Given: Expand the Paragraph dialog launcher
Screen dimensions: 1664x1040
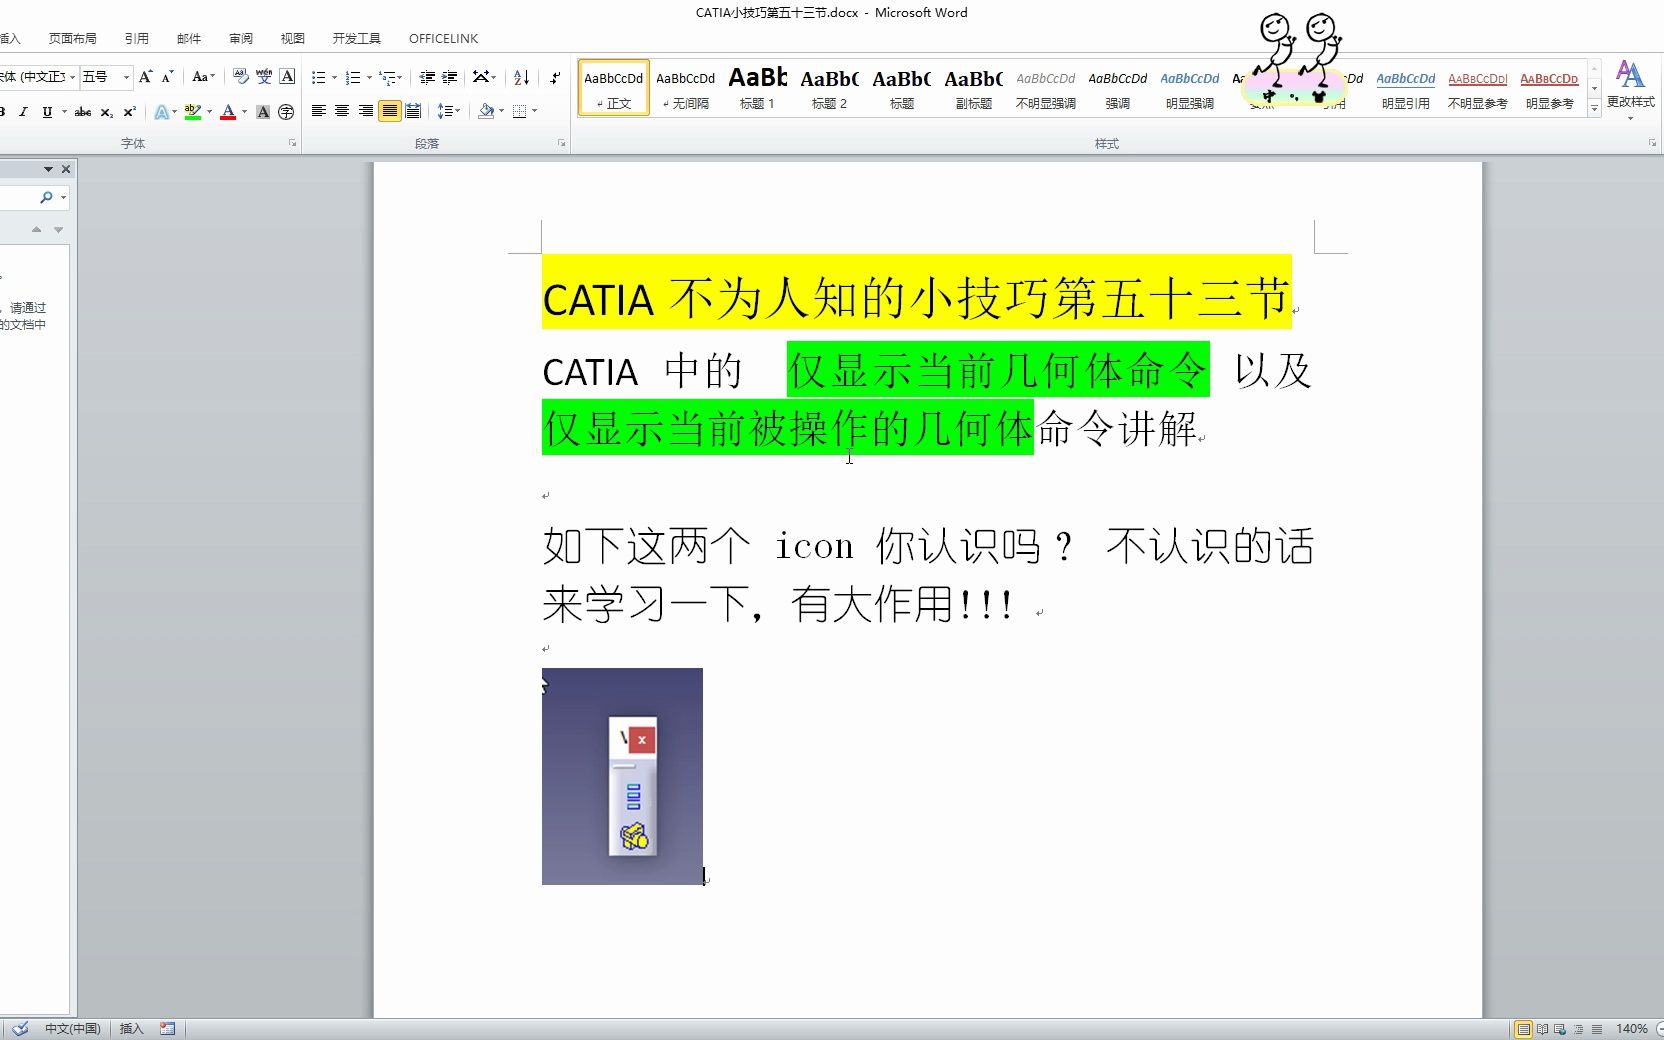Looking at the screenshot, I should [562, 144].
